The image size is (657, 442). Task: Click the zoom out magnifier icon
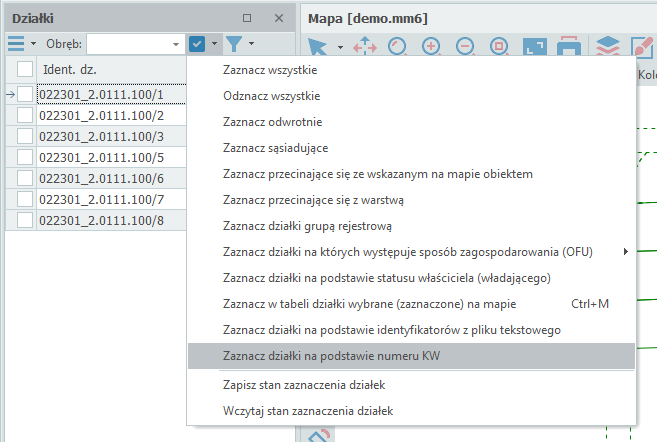point(465,47)
